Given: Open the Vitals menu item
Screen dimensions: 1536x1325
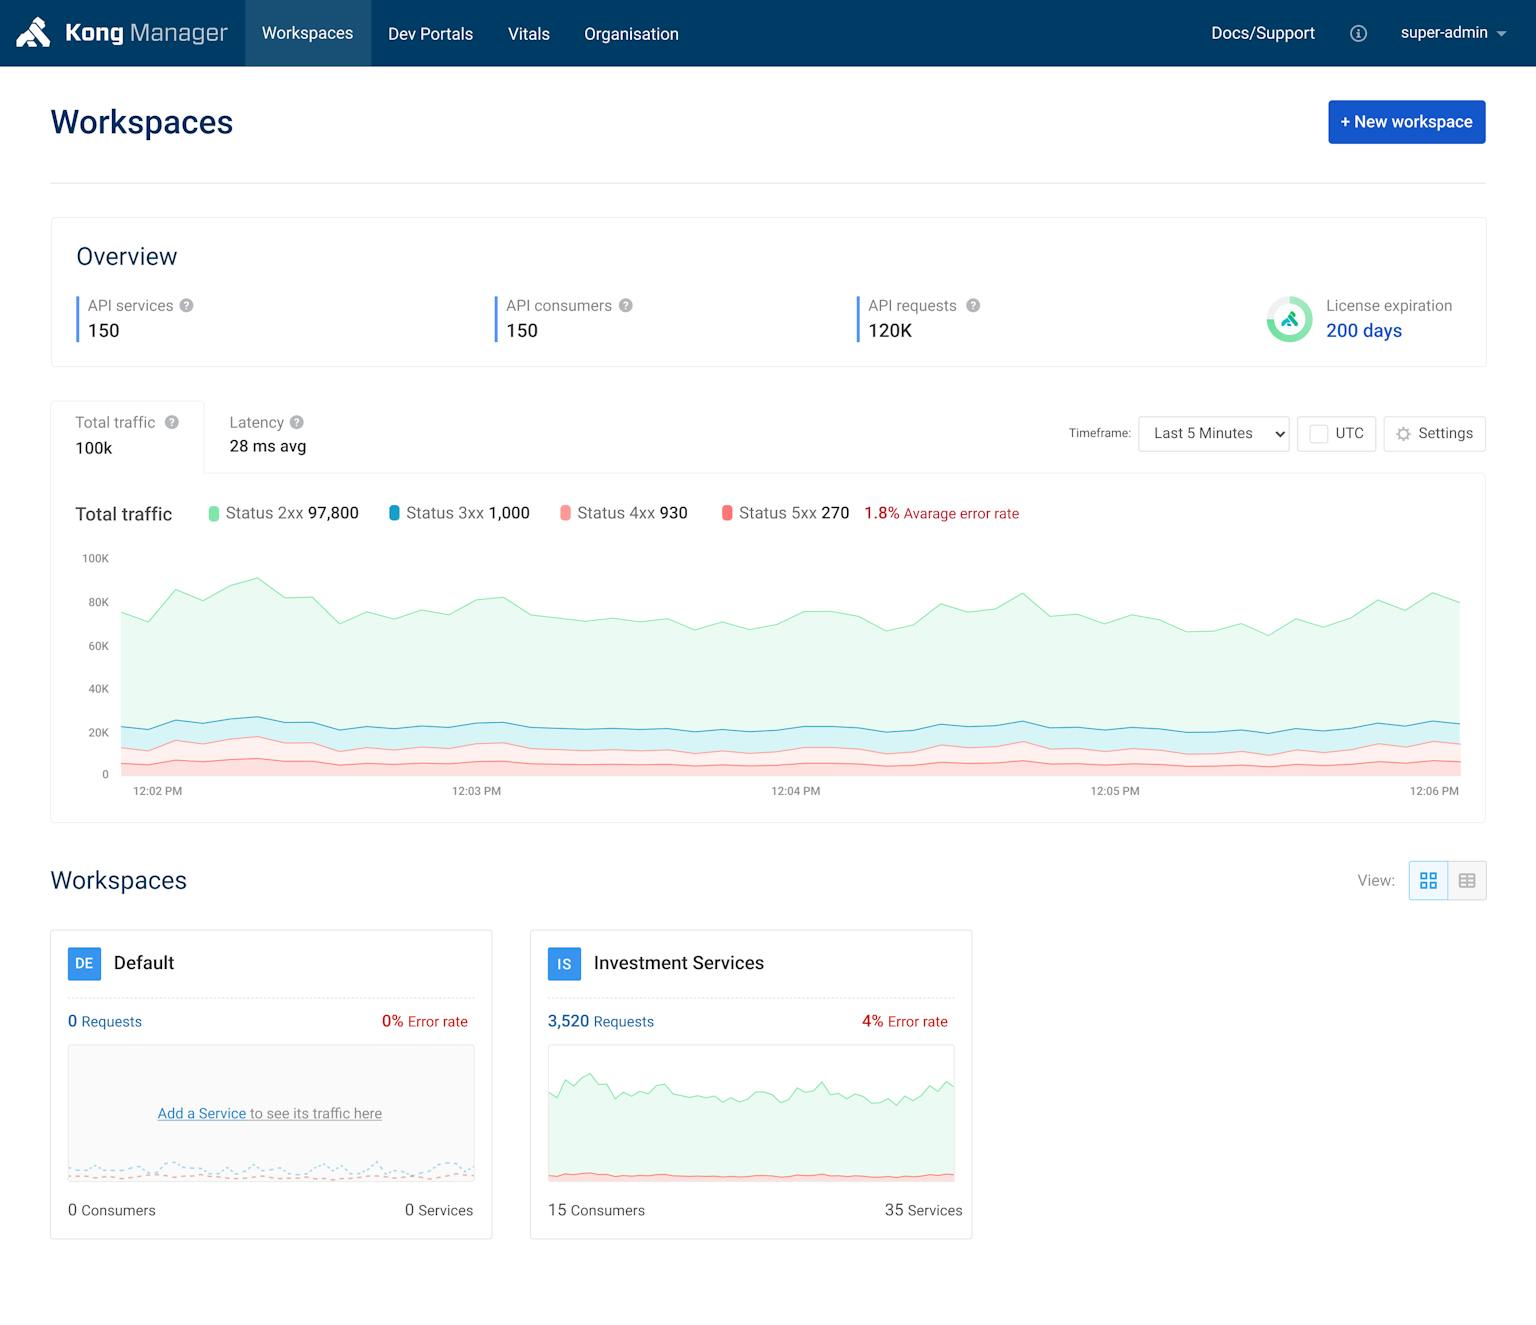Looking at the screenshot, I should click(528, 34).
